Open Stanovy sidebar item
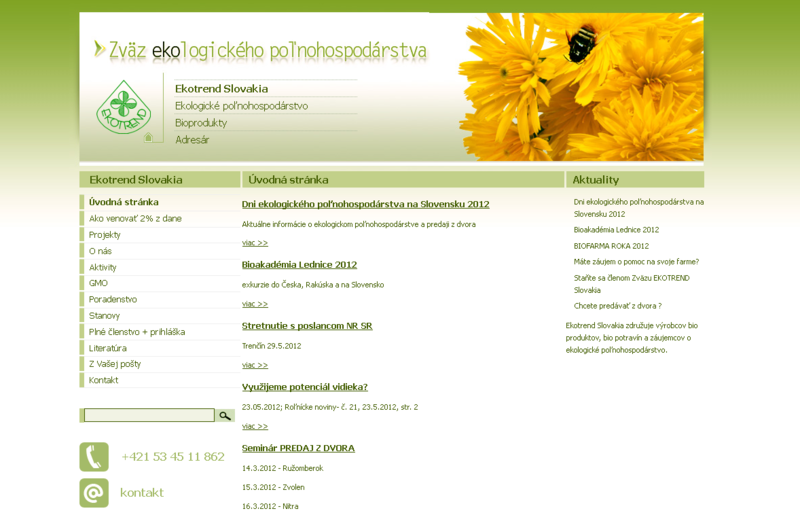The width and height of the screenshot is (800, 513). pyautogui.click(x=104, y=316)
